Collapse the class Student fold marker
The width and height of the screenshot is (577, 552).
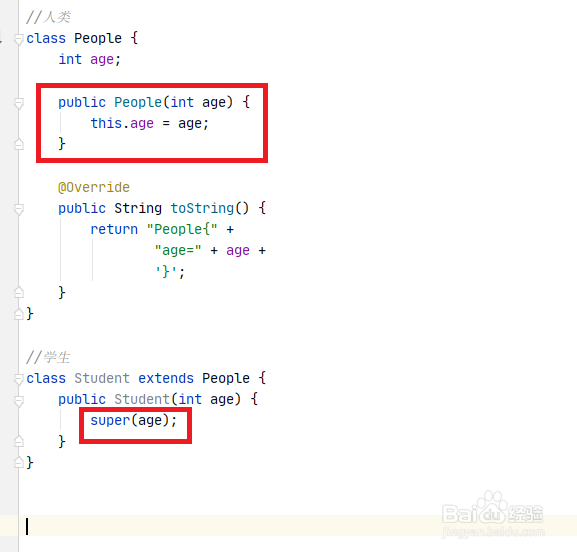[18, 379]
